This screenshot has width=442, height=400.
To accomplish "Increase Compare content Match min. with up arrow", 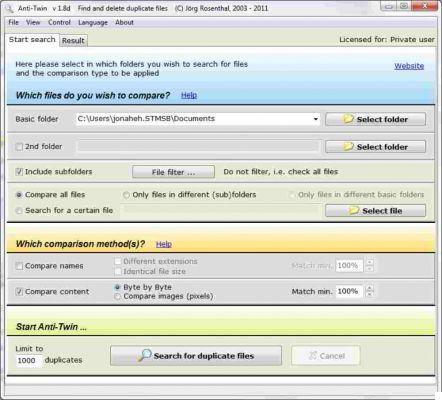I will pos(369,288).
